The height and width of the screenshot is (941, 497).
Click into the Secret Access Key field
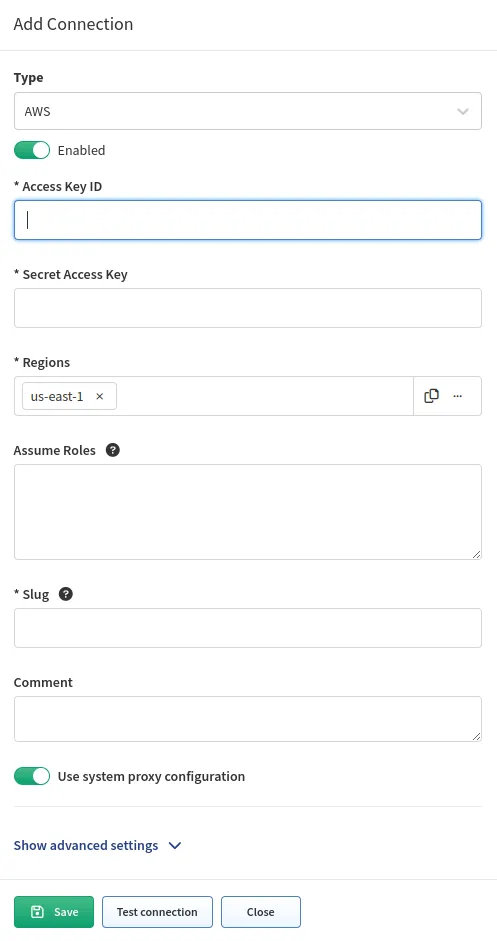248,308
